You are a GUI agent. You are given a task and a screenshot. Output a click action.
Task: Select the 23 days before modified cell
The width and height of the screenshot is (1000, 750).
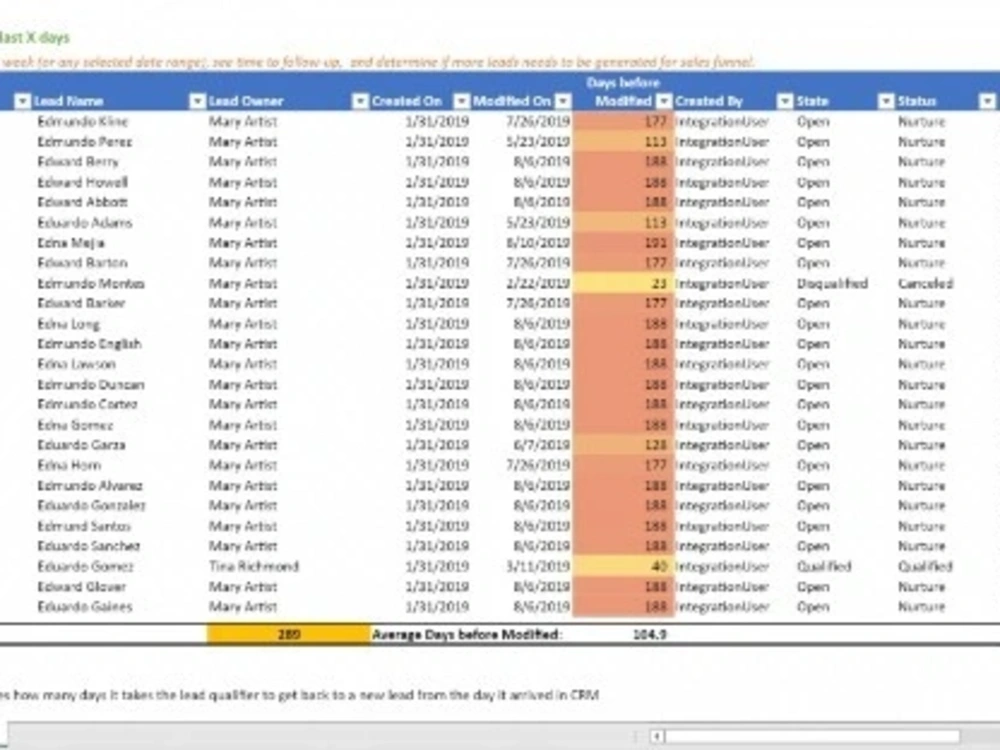coord(623,283)
